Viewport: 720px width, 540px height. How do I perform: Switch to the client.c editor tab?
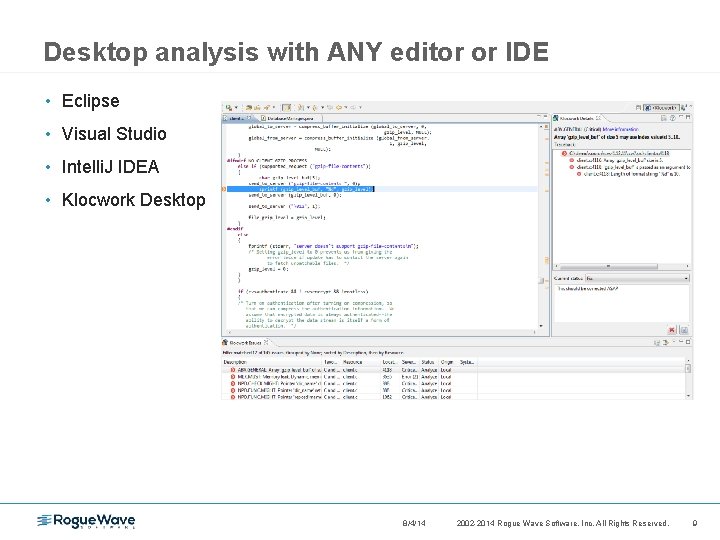click(240, 118)
